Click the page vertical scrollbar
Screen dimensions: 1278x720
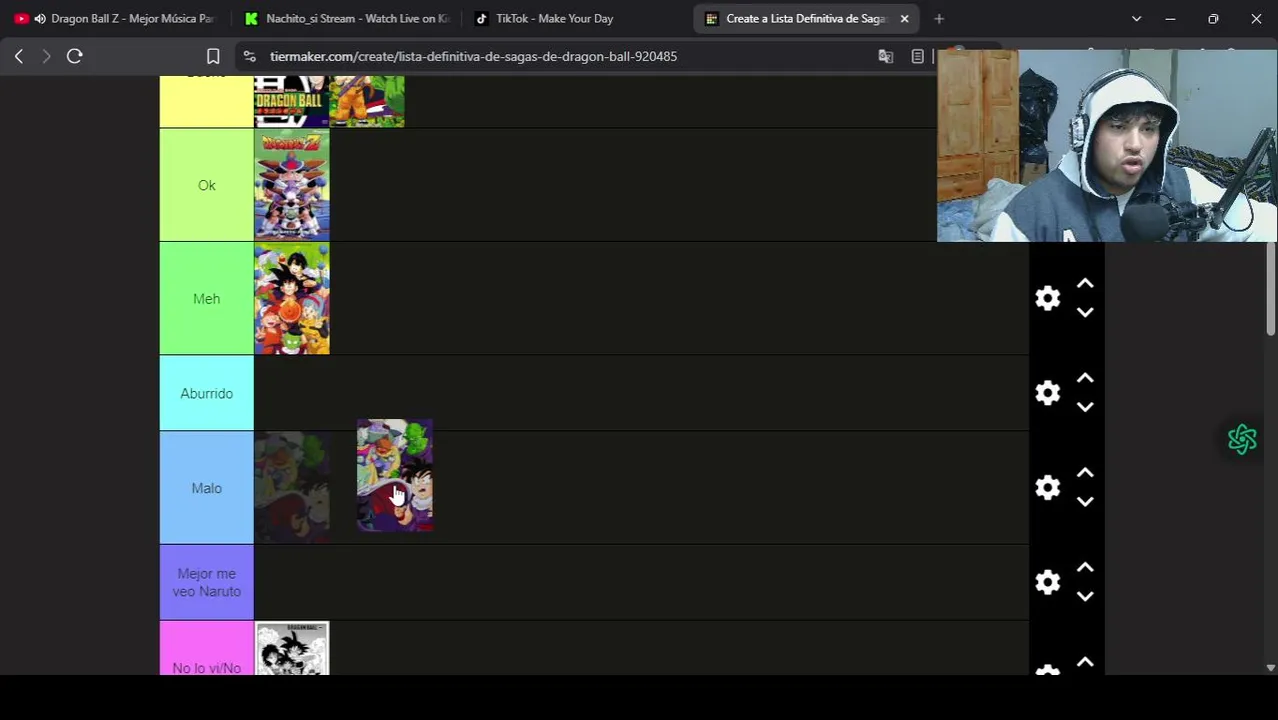[x=1271, y=290]
